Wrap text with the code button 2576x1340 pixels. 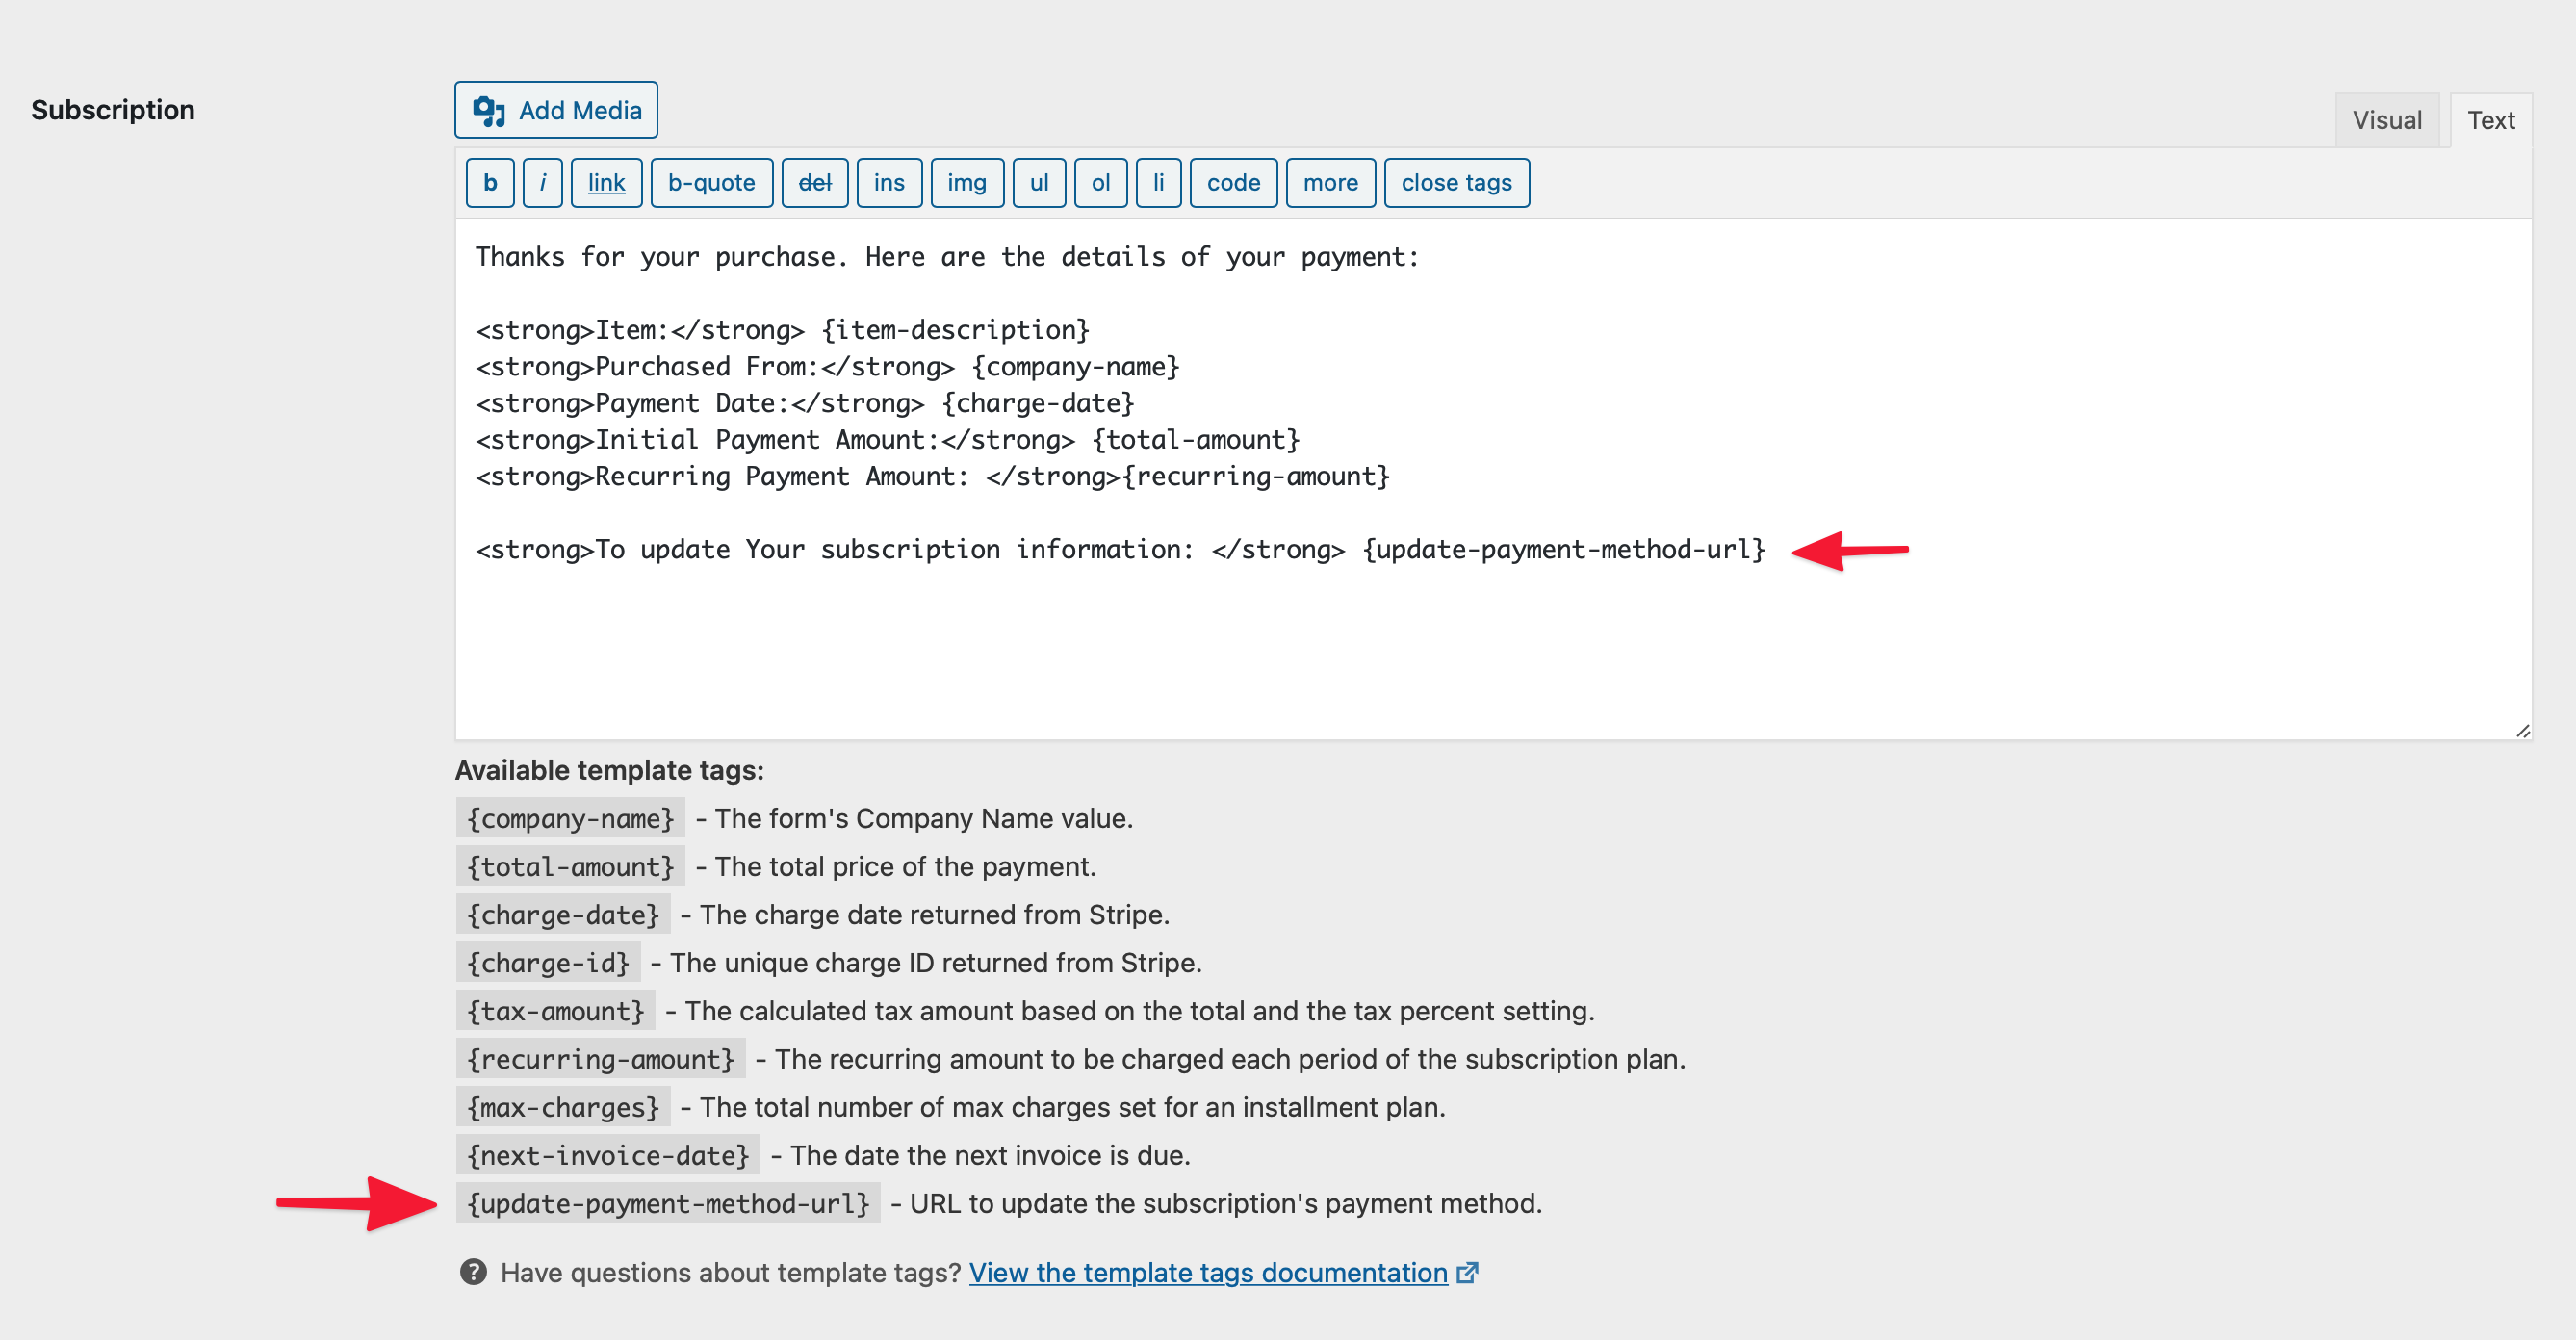coord(1233,183)
